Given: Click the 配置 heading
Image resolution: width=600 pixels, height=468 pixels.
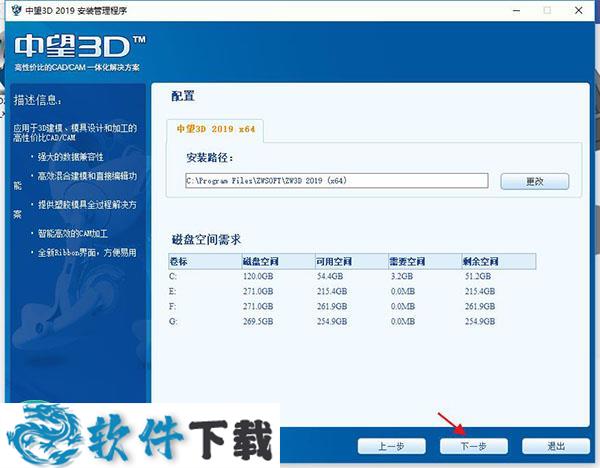Looking at the screenshot, I should coord(183,96).
